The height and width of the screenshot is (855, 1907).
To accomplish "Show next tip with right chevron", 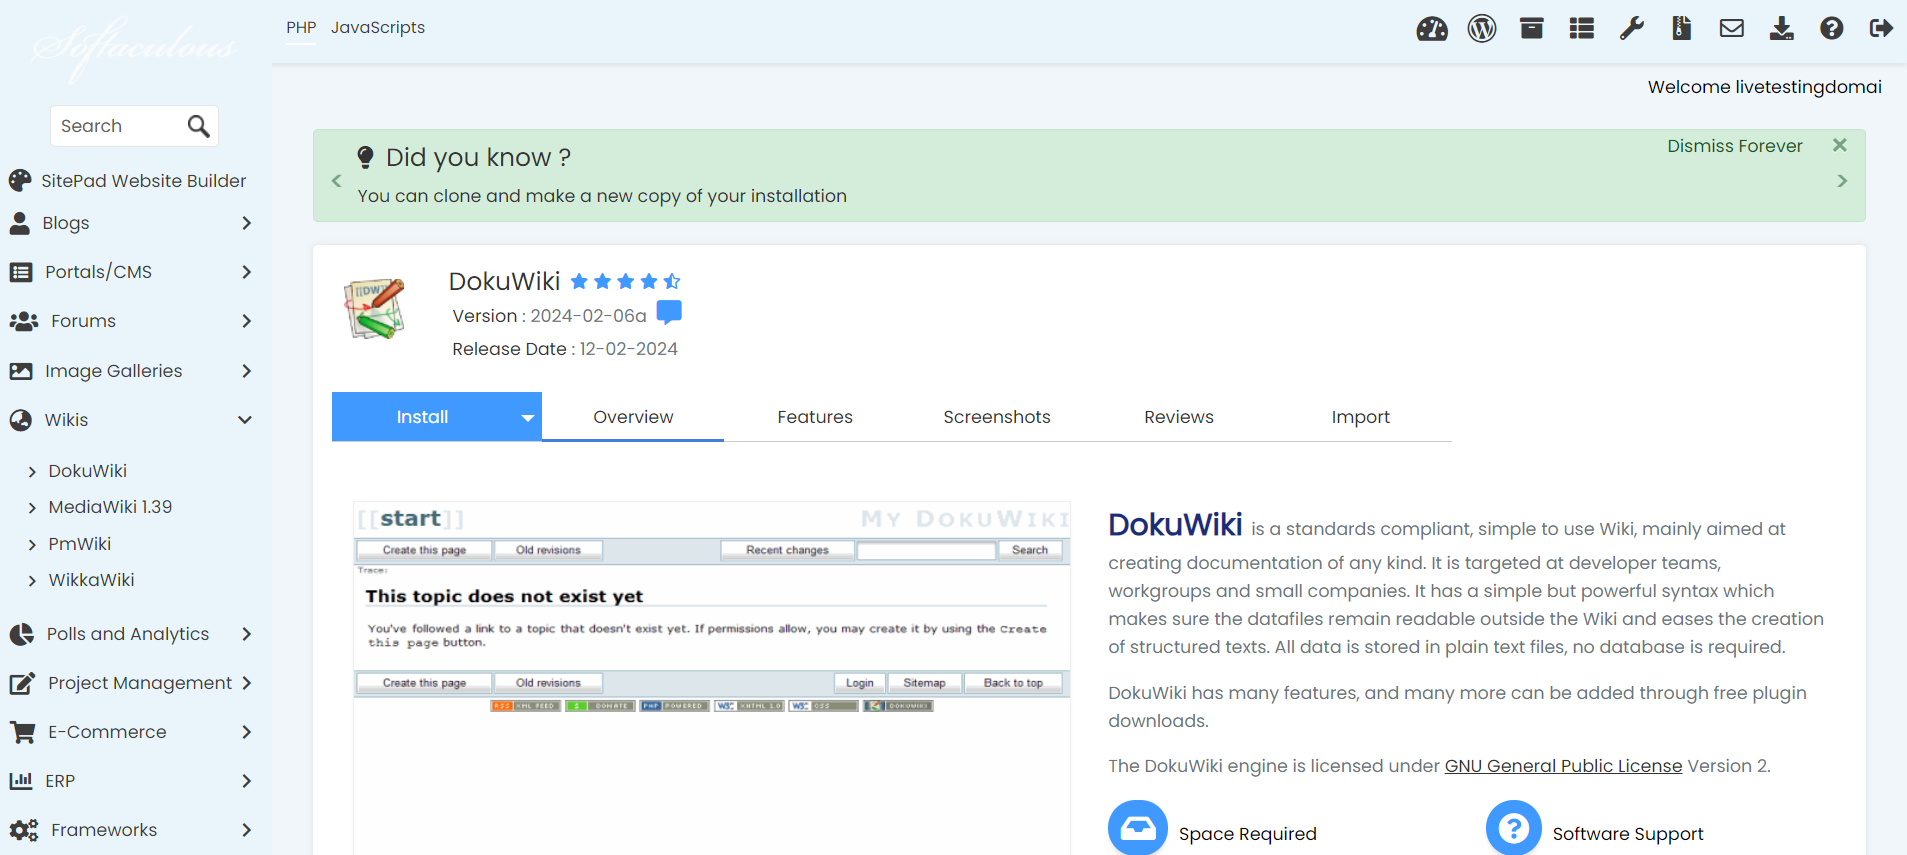I will point(1842,181).
